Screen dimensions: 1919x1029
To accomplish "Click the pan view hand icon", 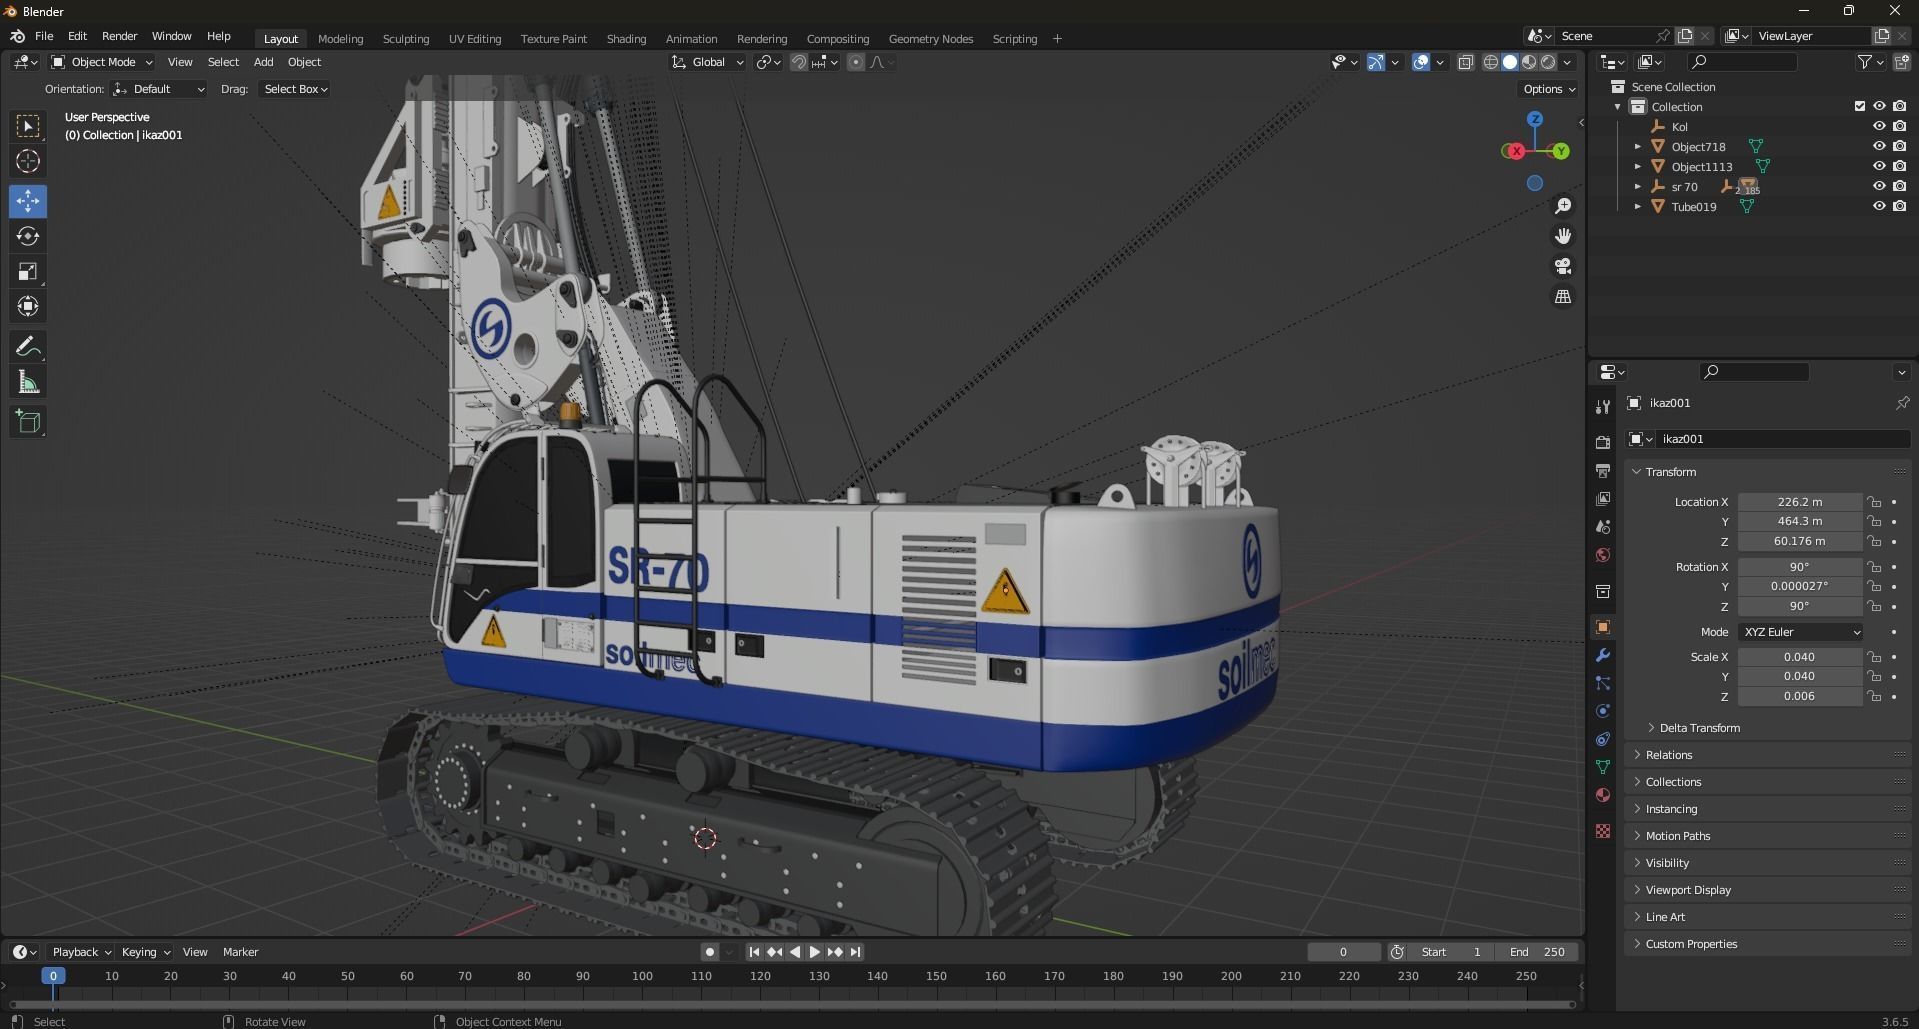I will [1563, 236].
